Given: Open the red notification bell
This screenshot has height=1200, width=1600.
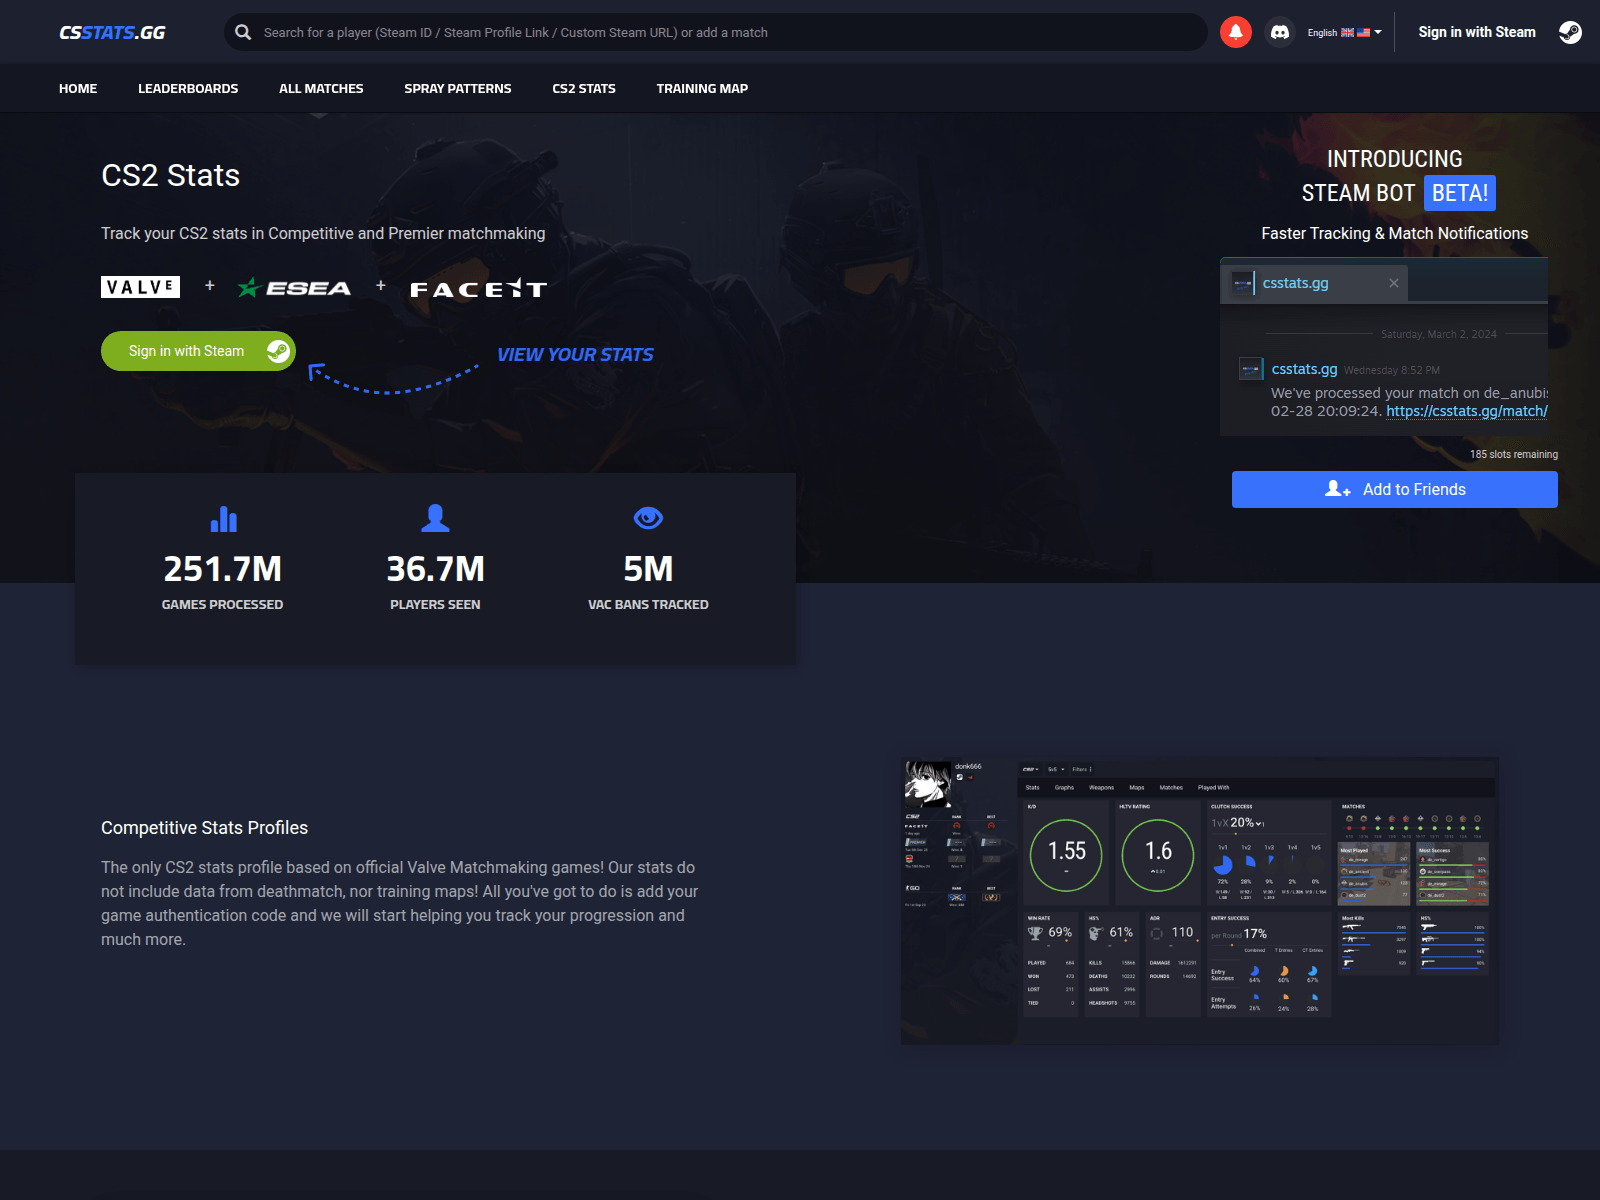Looking at the screenshot, I should point(1236,32).
